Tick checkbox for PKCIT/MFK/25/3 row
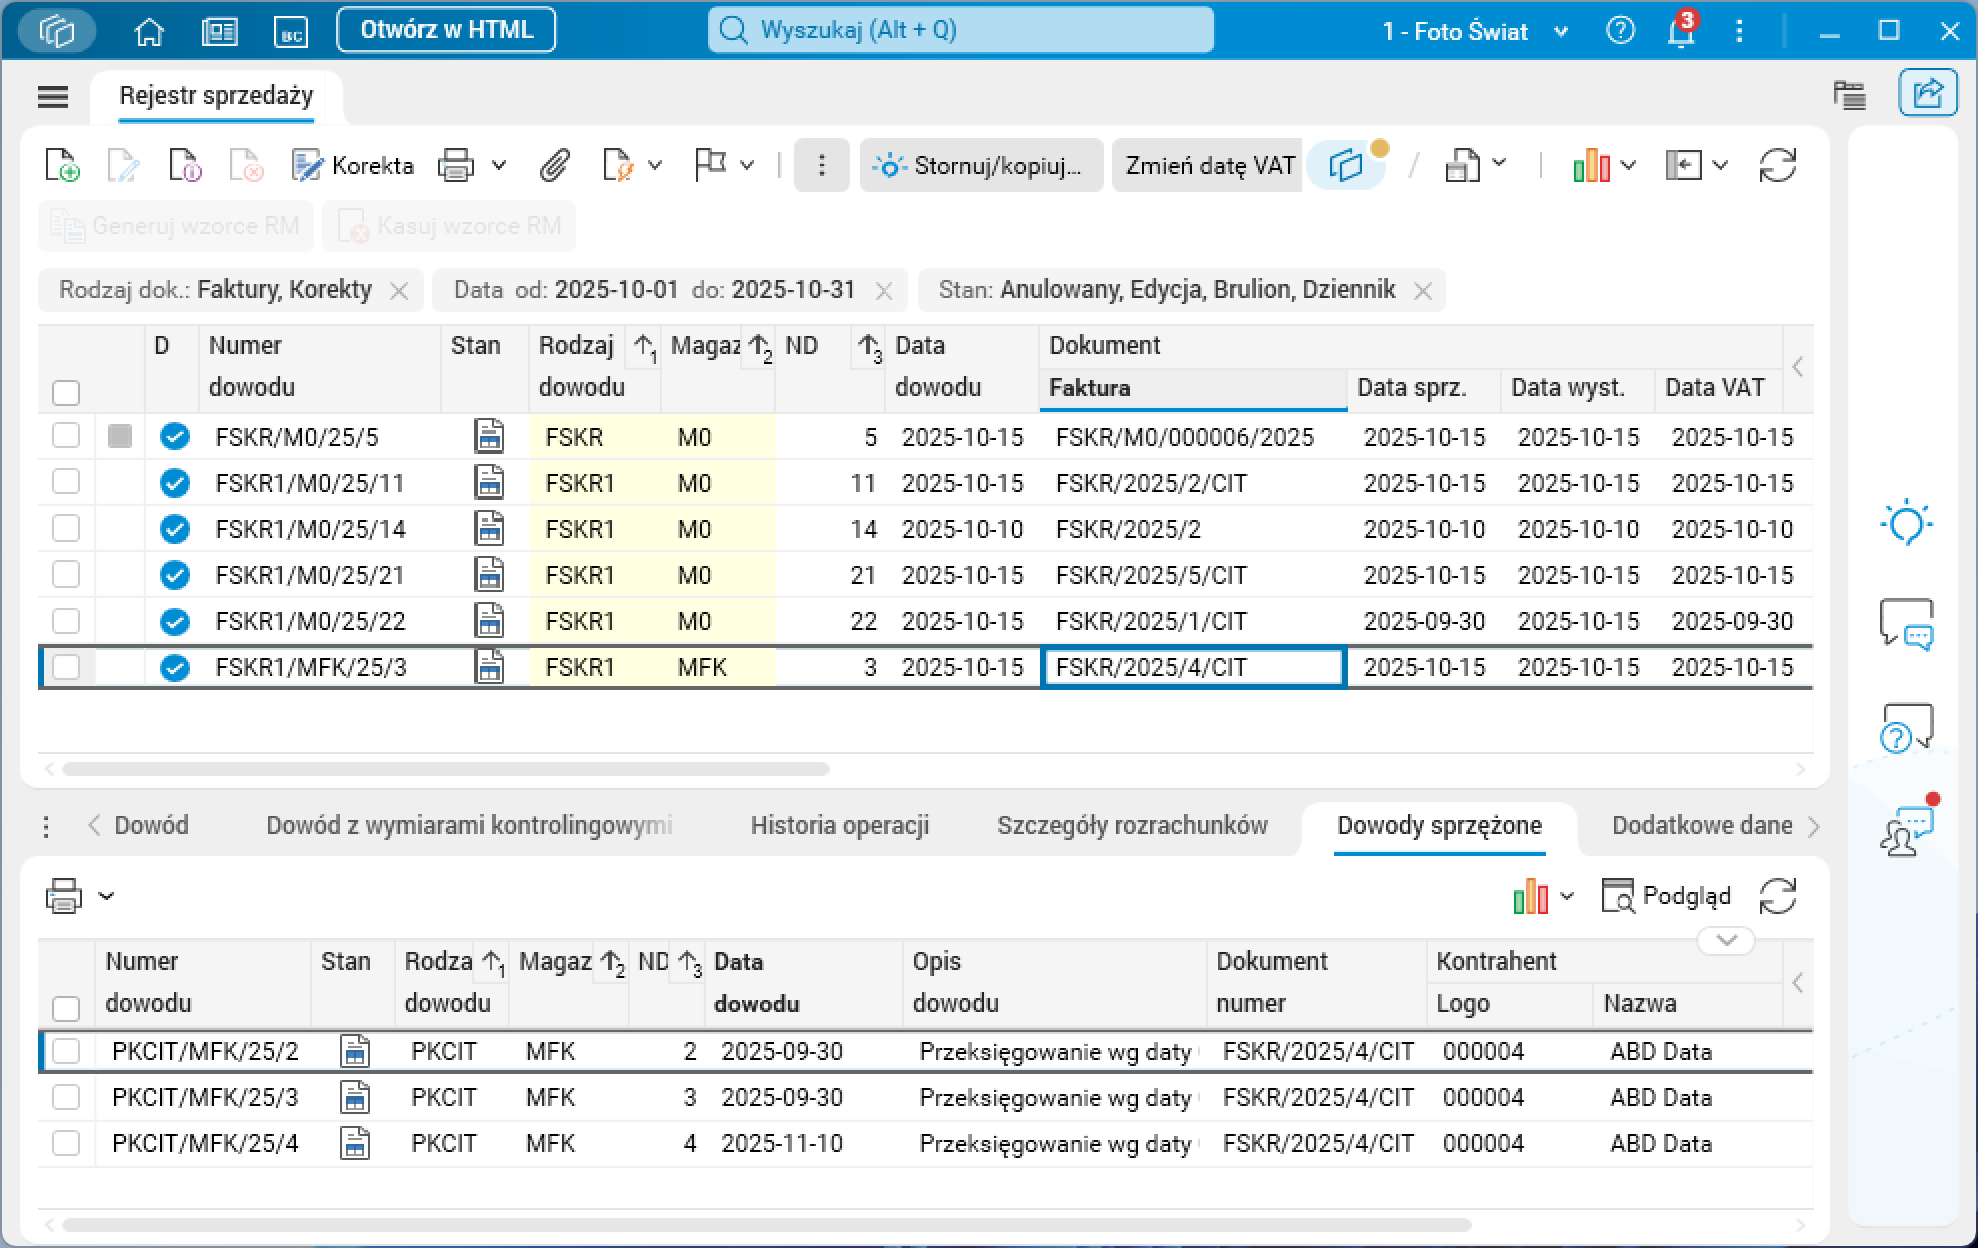The image size is (1978, 1248). coord(66,1097)
